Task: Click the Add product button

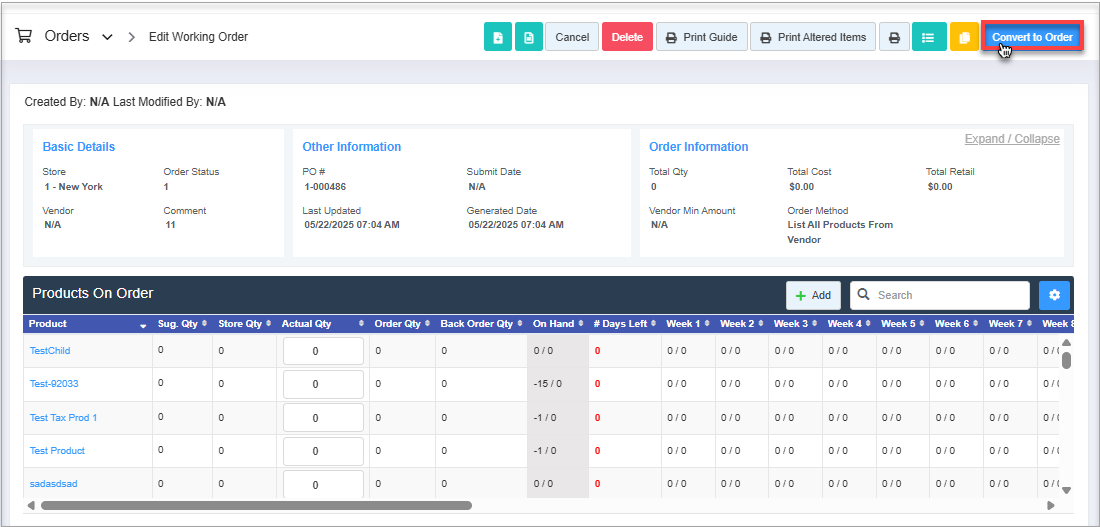Action: click(x=813, y=295)
